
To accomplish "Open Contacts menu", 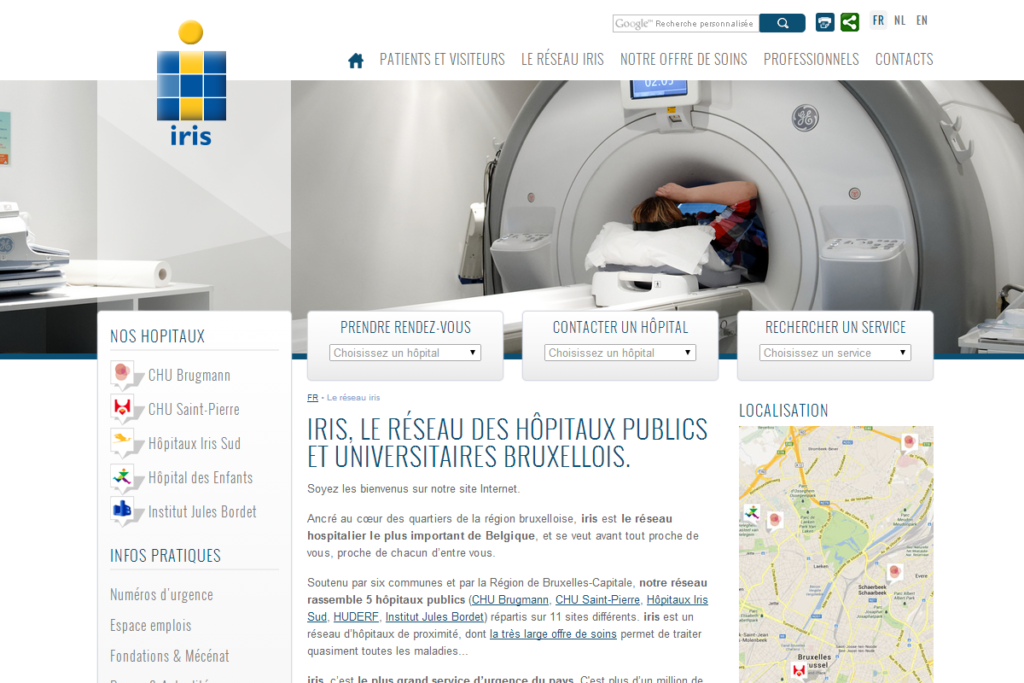I will click(904, 59).
